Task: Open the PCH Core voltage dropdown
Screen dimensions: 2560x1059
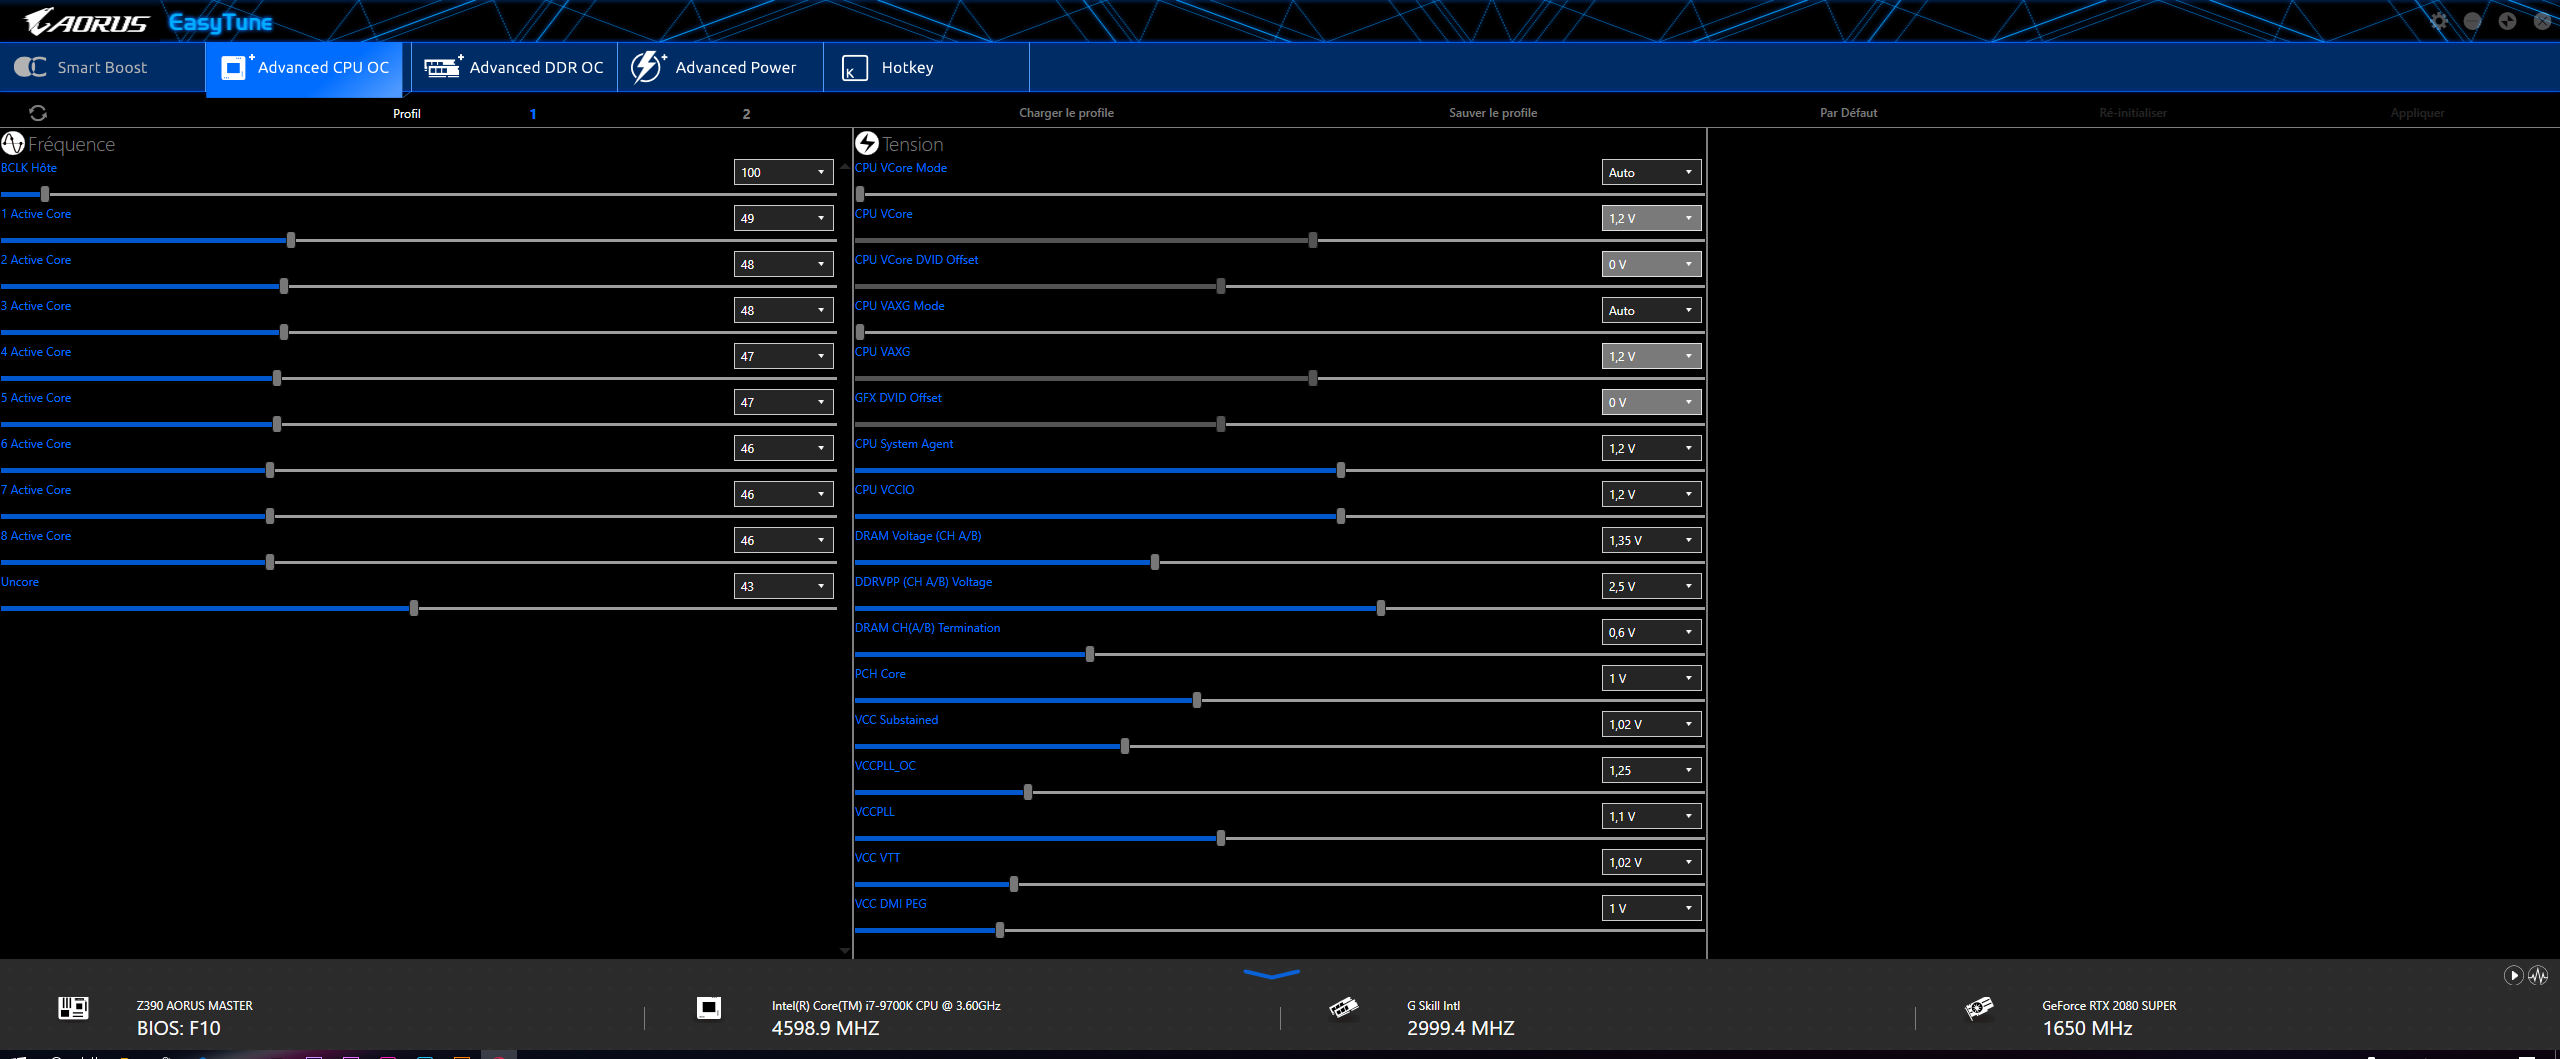Action: 1652,678
